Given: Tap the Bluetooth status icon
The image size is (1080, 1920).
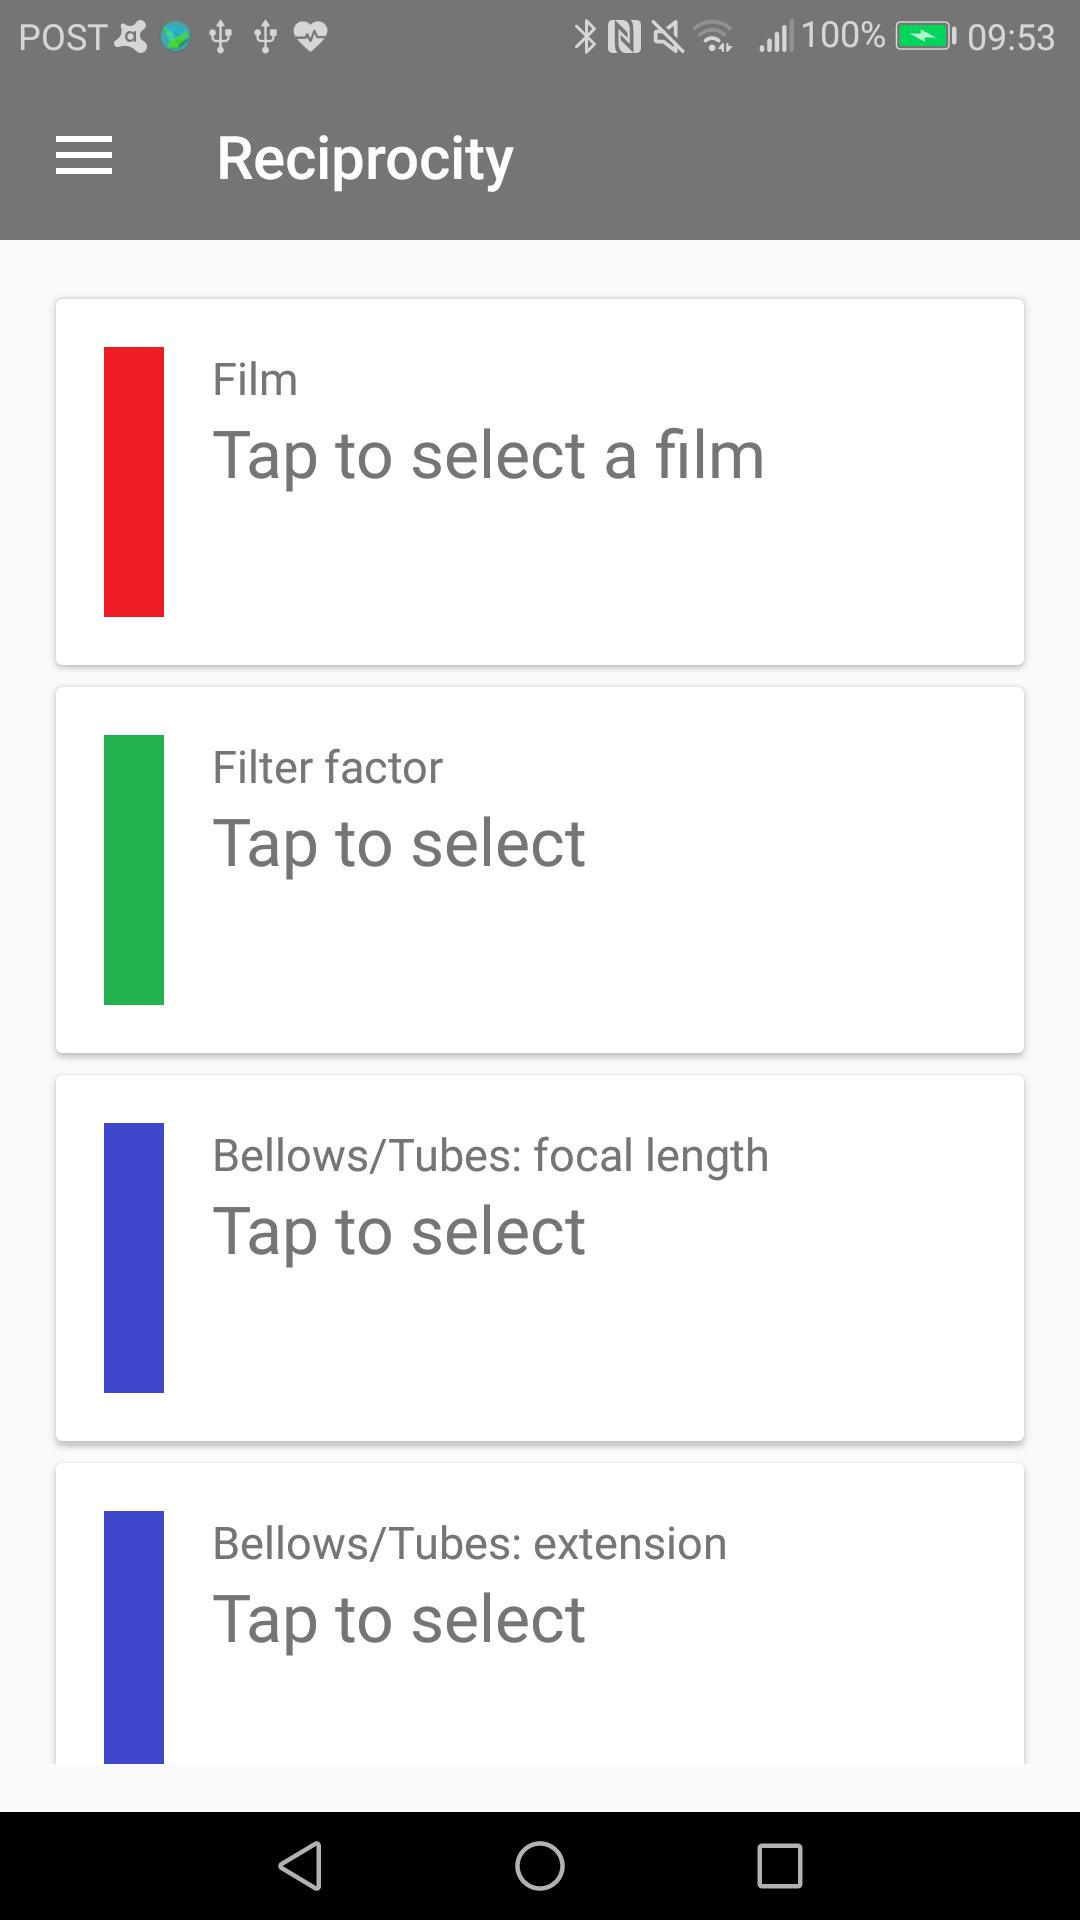Looking at the screenshot, I should click(x=585, y=37).
